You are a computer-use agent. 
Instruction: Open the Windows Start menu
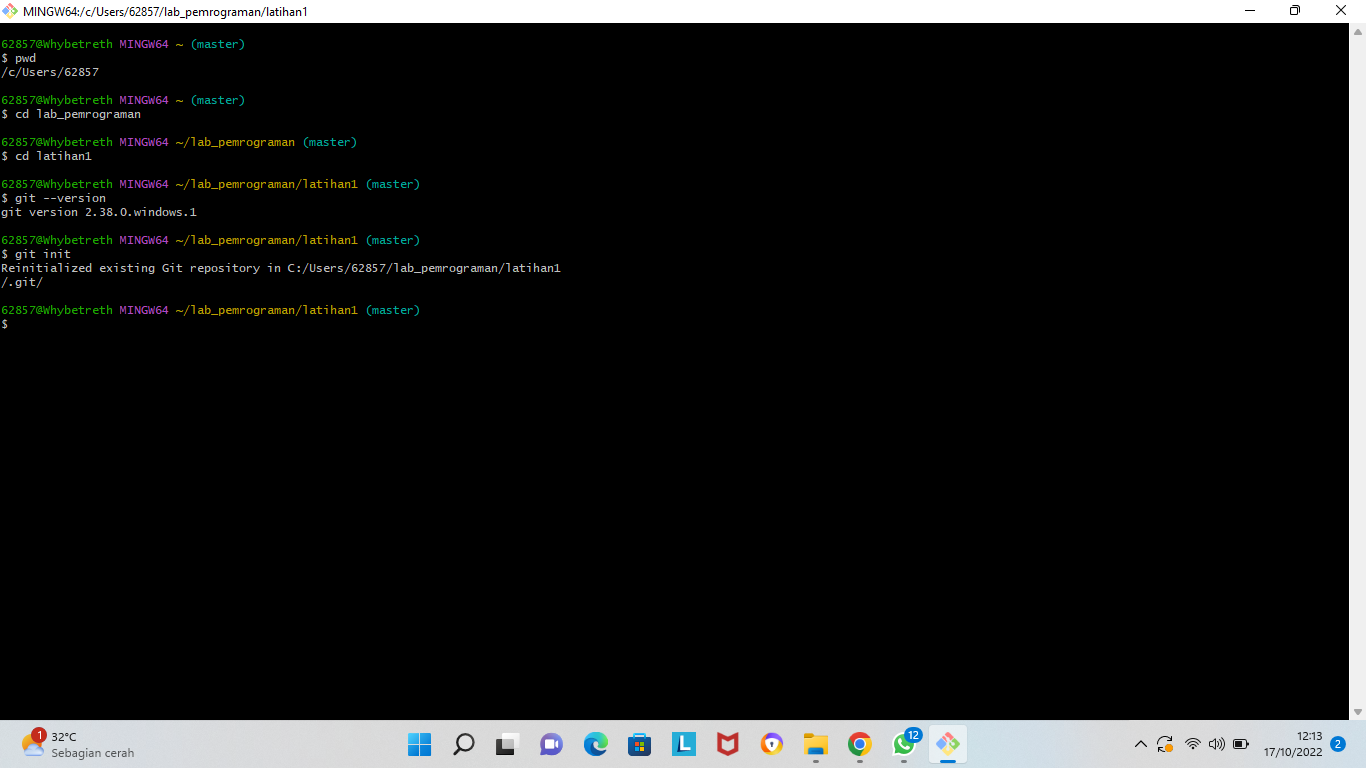[x=419, y=744]
